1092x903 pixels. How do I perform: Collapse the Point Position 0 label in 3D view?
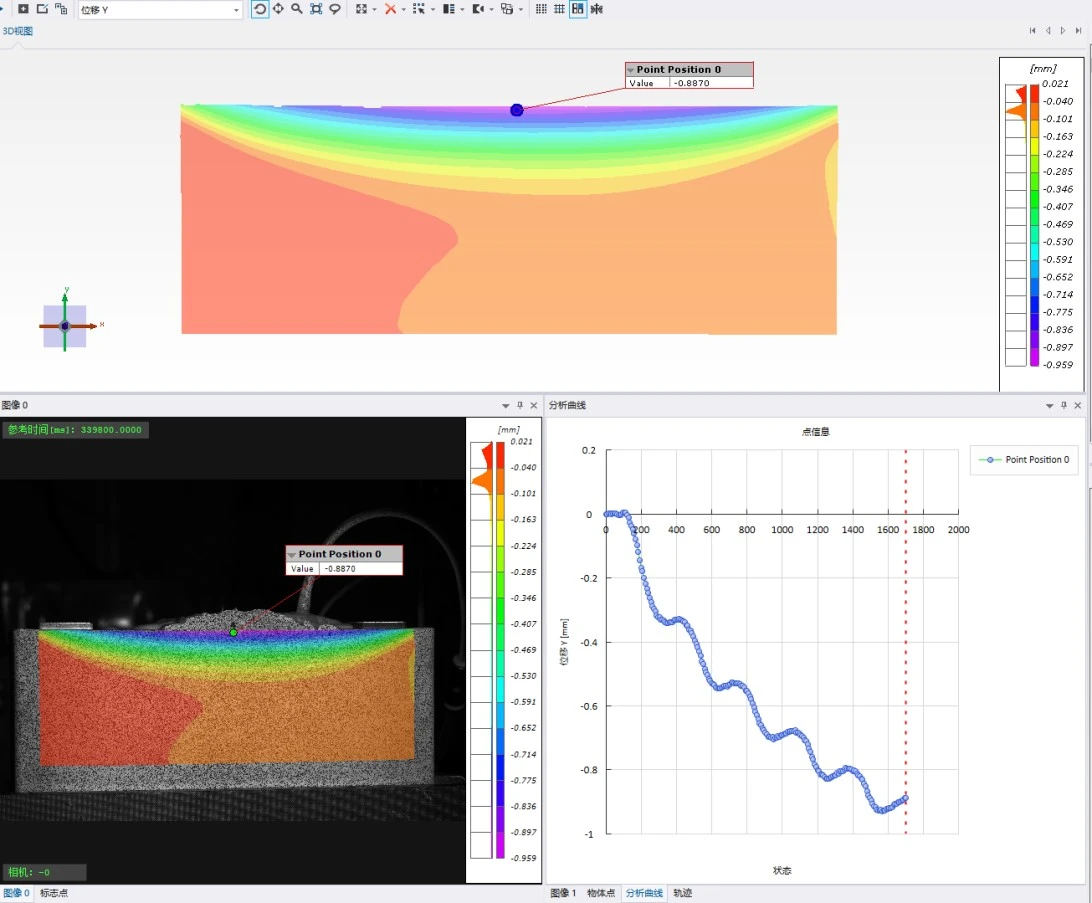631,70
